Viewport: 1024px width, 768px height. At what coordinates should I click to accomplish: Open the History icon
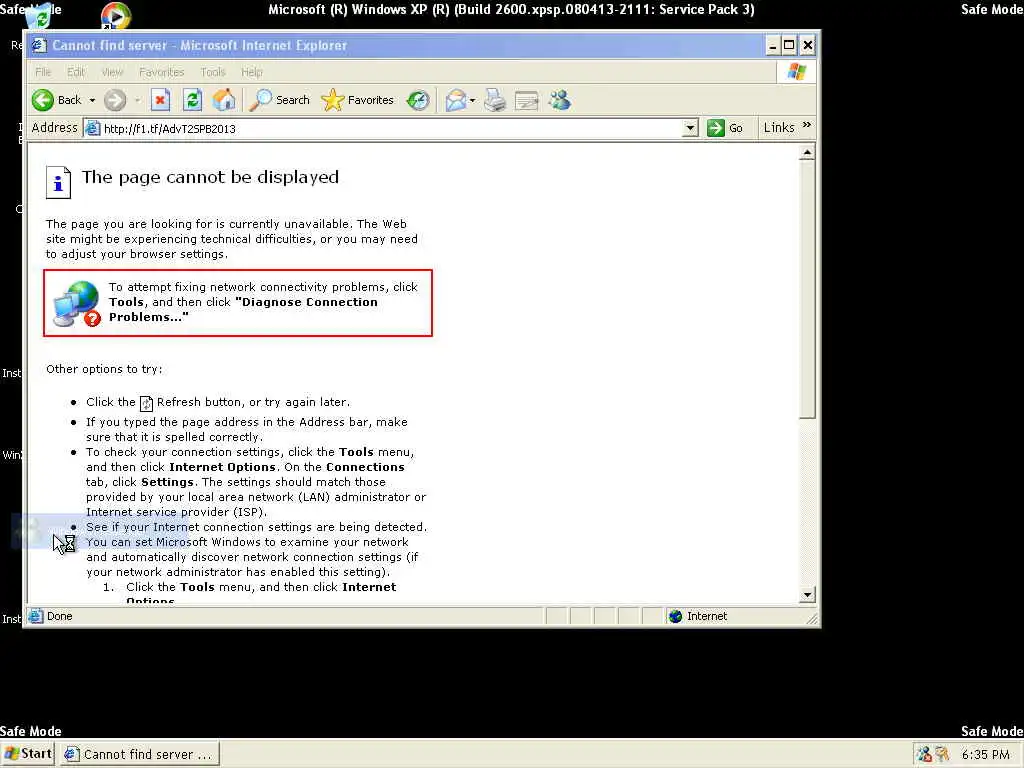(x=418, y=100)
